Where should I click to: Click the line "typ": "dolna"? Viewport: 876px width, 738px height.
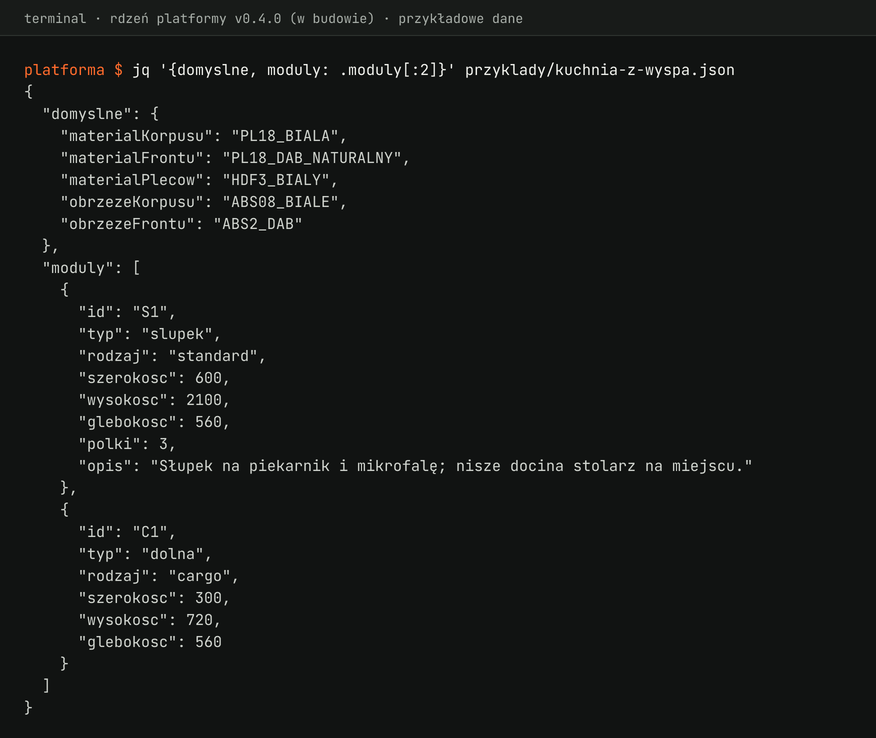pos(145,554)
